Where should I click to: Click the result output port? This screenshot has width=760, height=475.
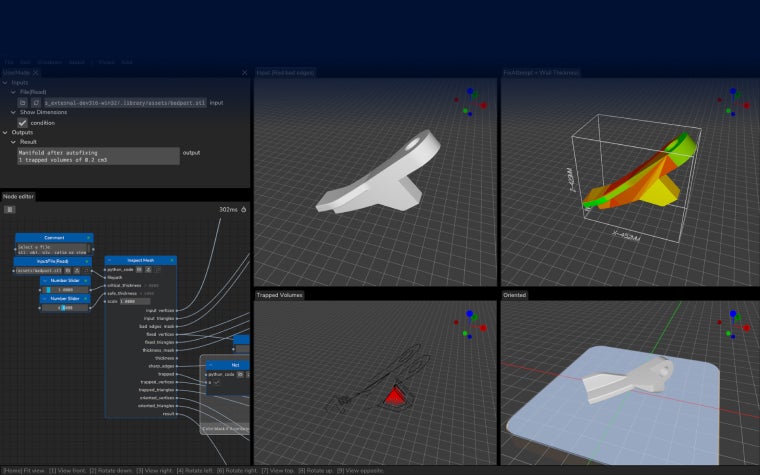[177, 414]
